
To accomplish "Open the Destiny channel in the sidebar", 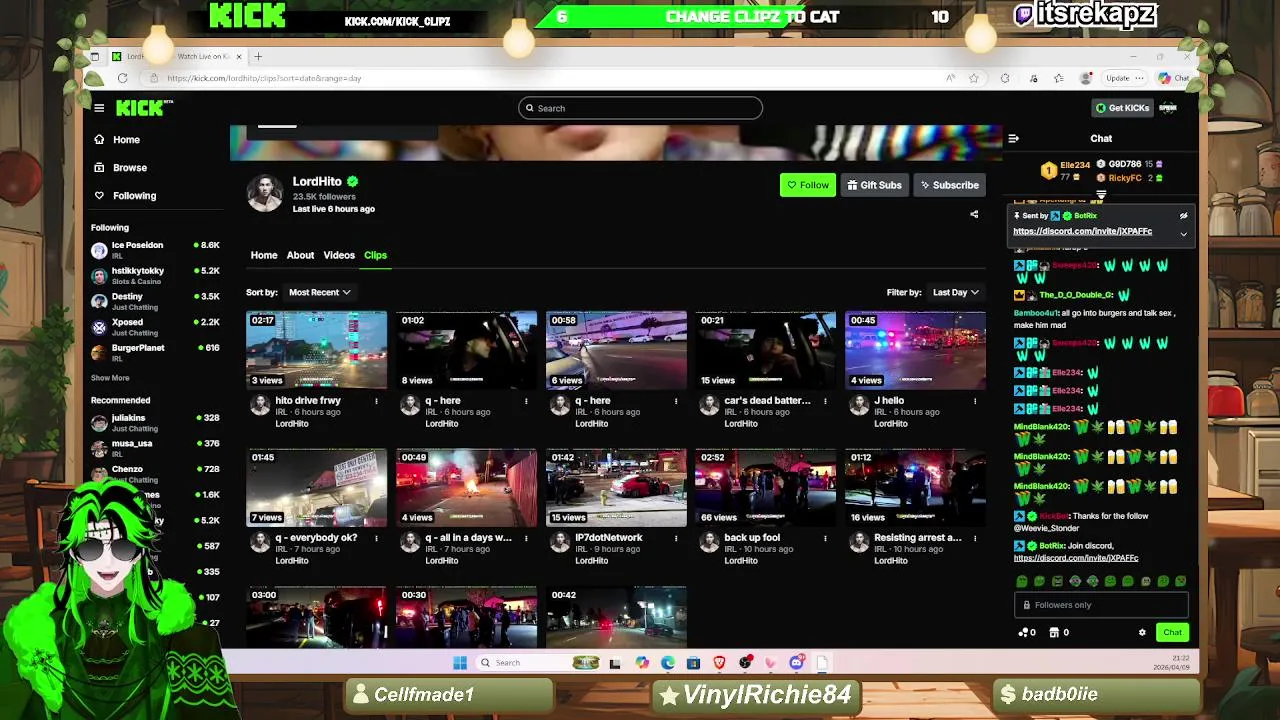I will [155, 301].
